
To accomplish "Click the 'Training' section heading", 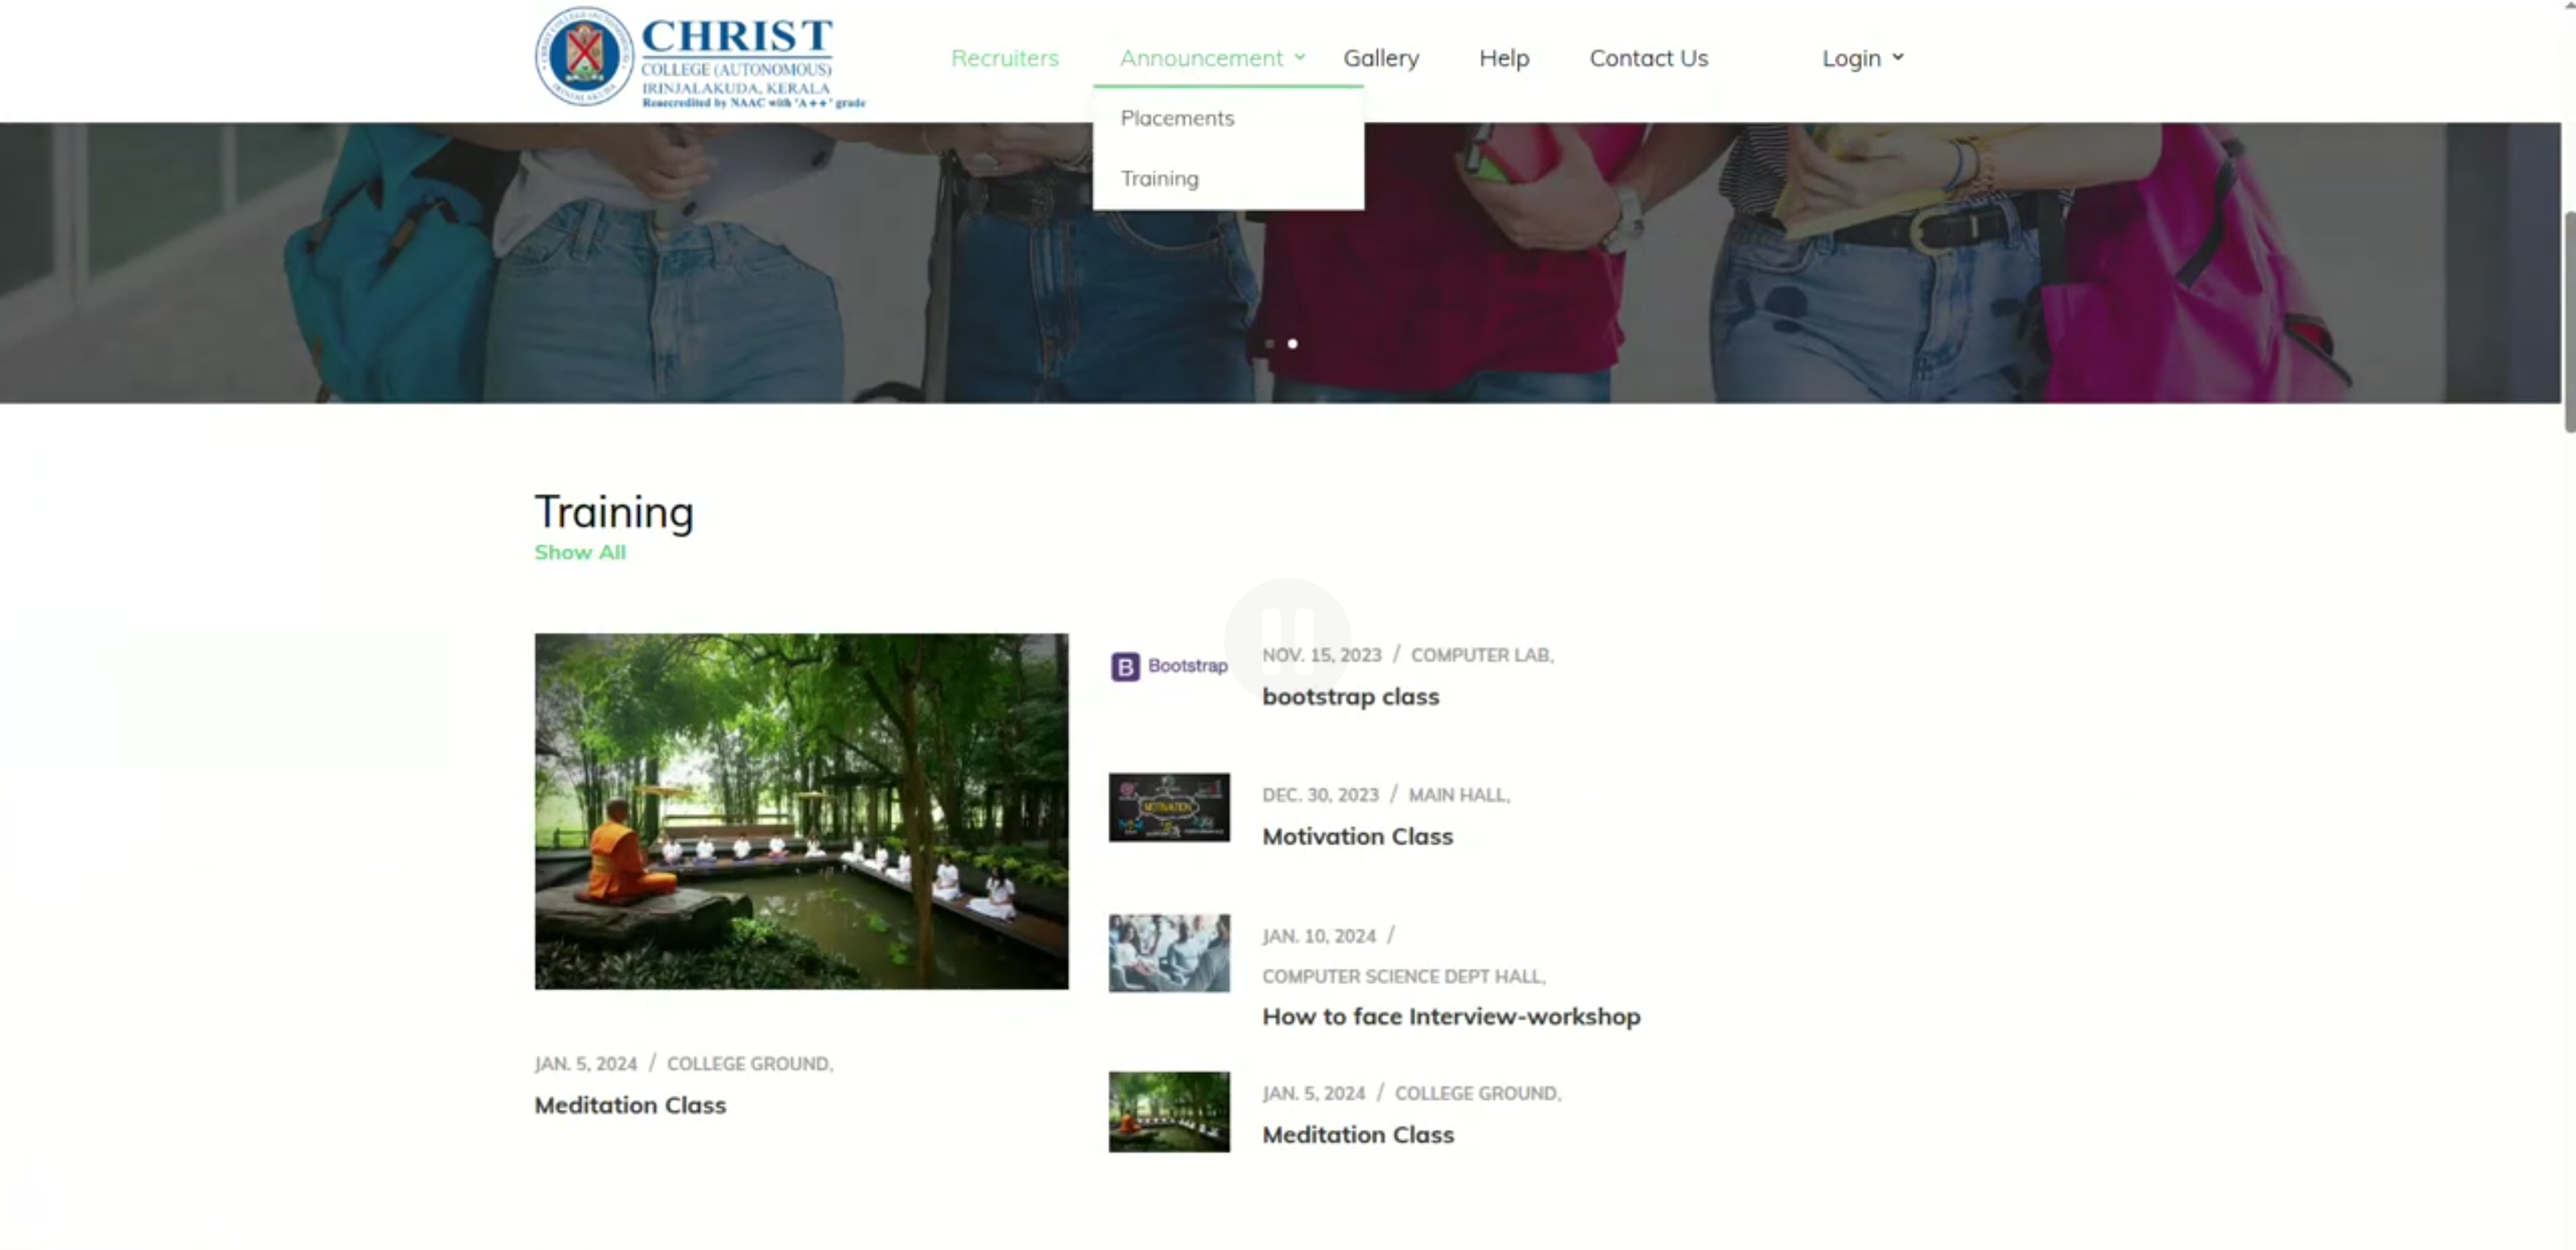I will coord(613,511).
